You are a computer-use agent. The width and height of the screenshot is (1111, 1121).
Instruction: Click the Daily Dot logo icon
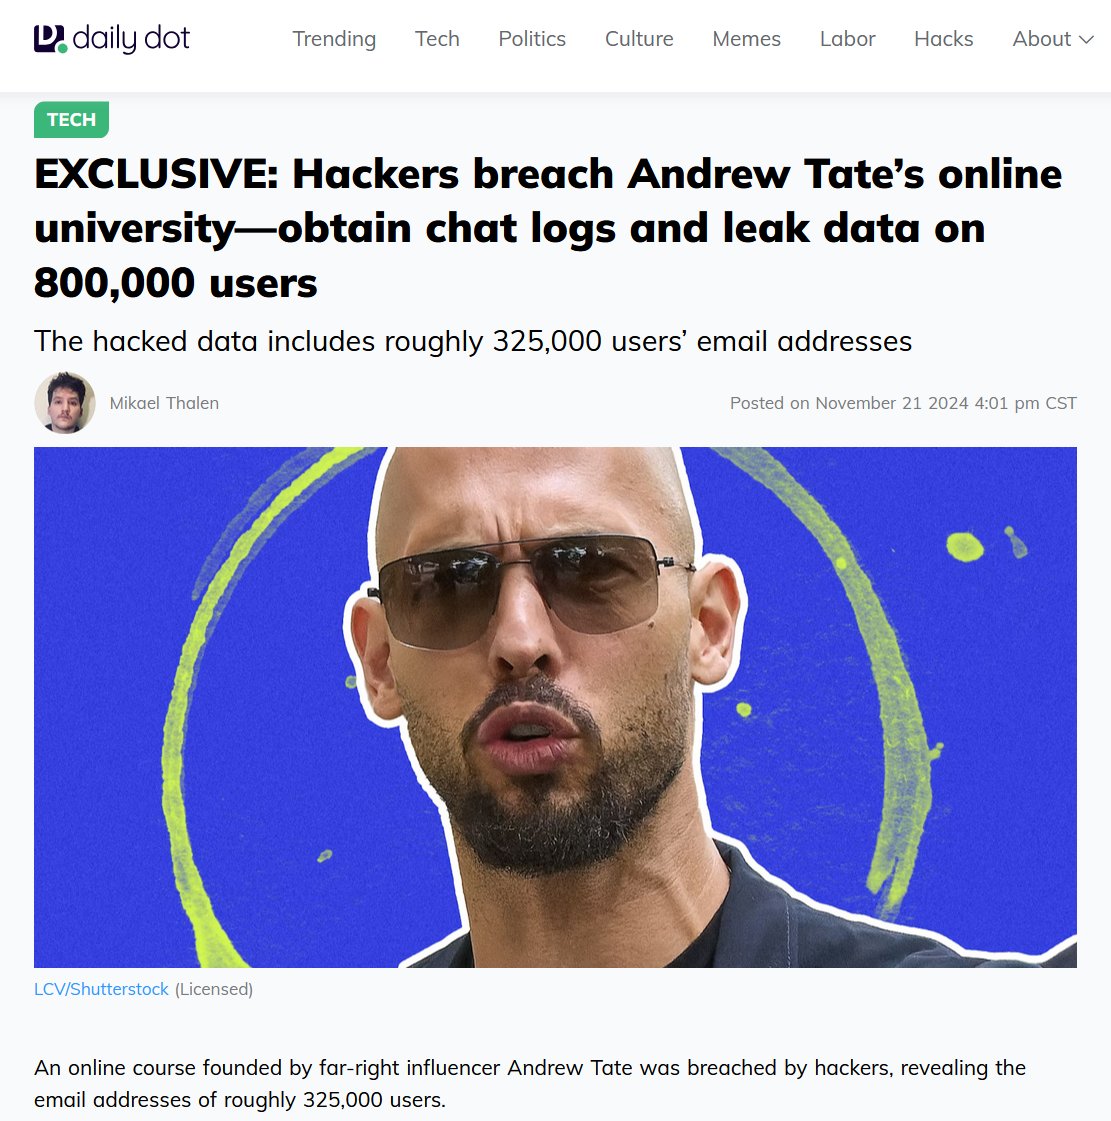[x=50, y=39]
